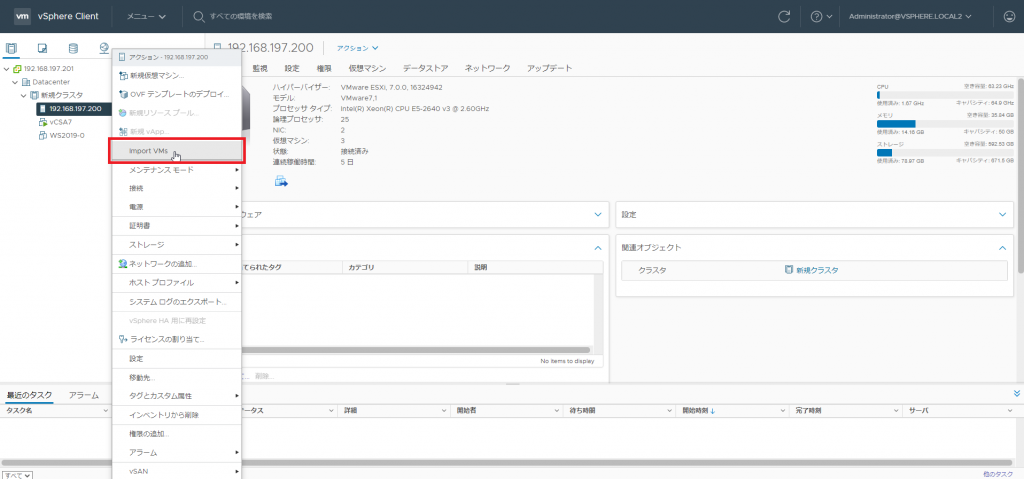The height and width of the screenshot is (479, 1024).
Task: Click the メモリ usage bar
Action: click(x=945, y=124)
